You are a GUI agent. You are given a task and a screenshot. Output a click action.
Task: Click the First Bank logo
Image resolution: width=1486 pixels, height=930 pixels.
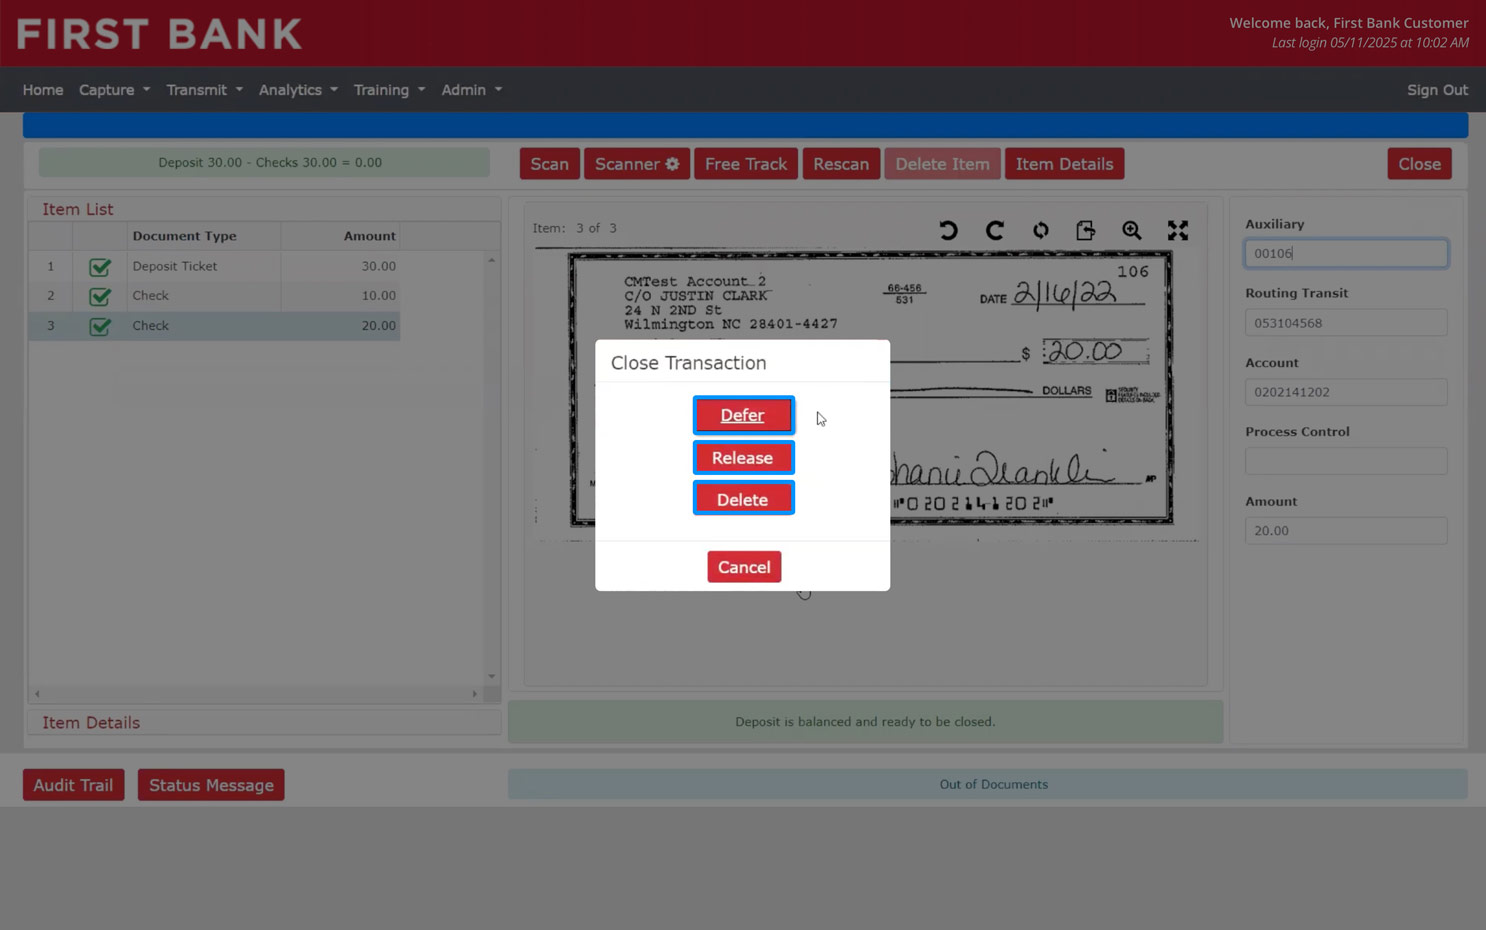click(159, 34)
